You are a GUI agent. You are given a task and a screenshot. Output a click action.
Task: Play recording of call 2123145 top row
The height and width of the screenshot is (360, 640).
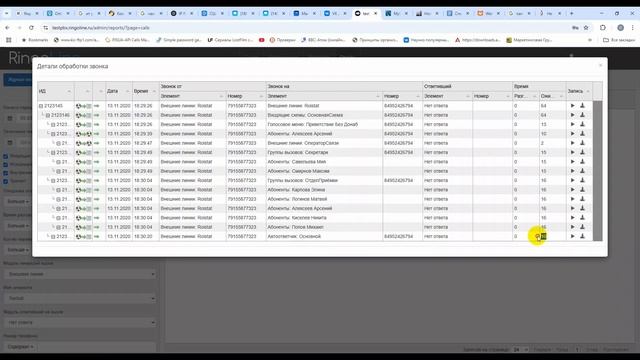[x=572, y=106]
